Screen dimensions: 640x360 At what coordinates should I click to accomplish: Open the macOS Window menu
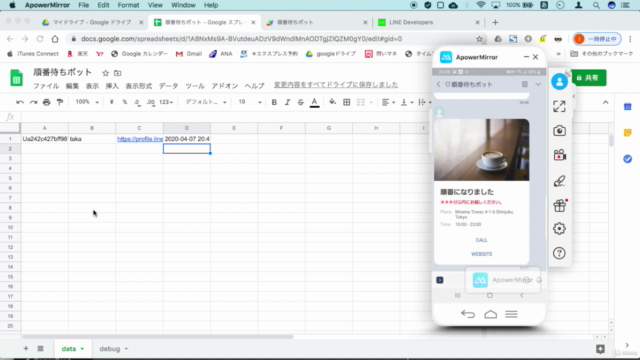183,5
